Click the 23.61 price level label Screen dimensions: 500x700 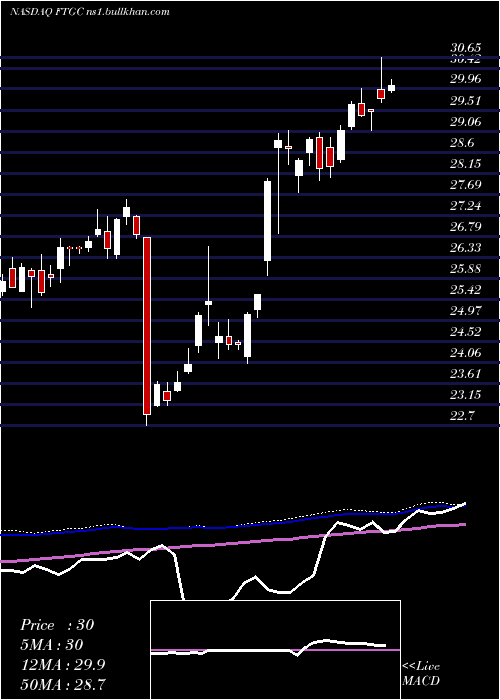point(466,374)
